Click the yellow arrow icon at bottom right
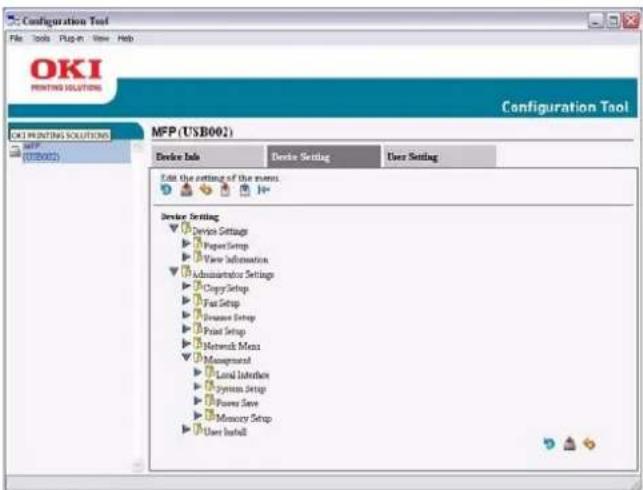Viewport: 643px width, 490px height. pos(589,444)
